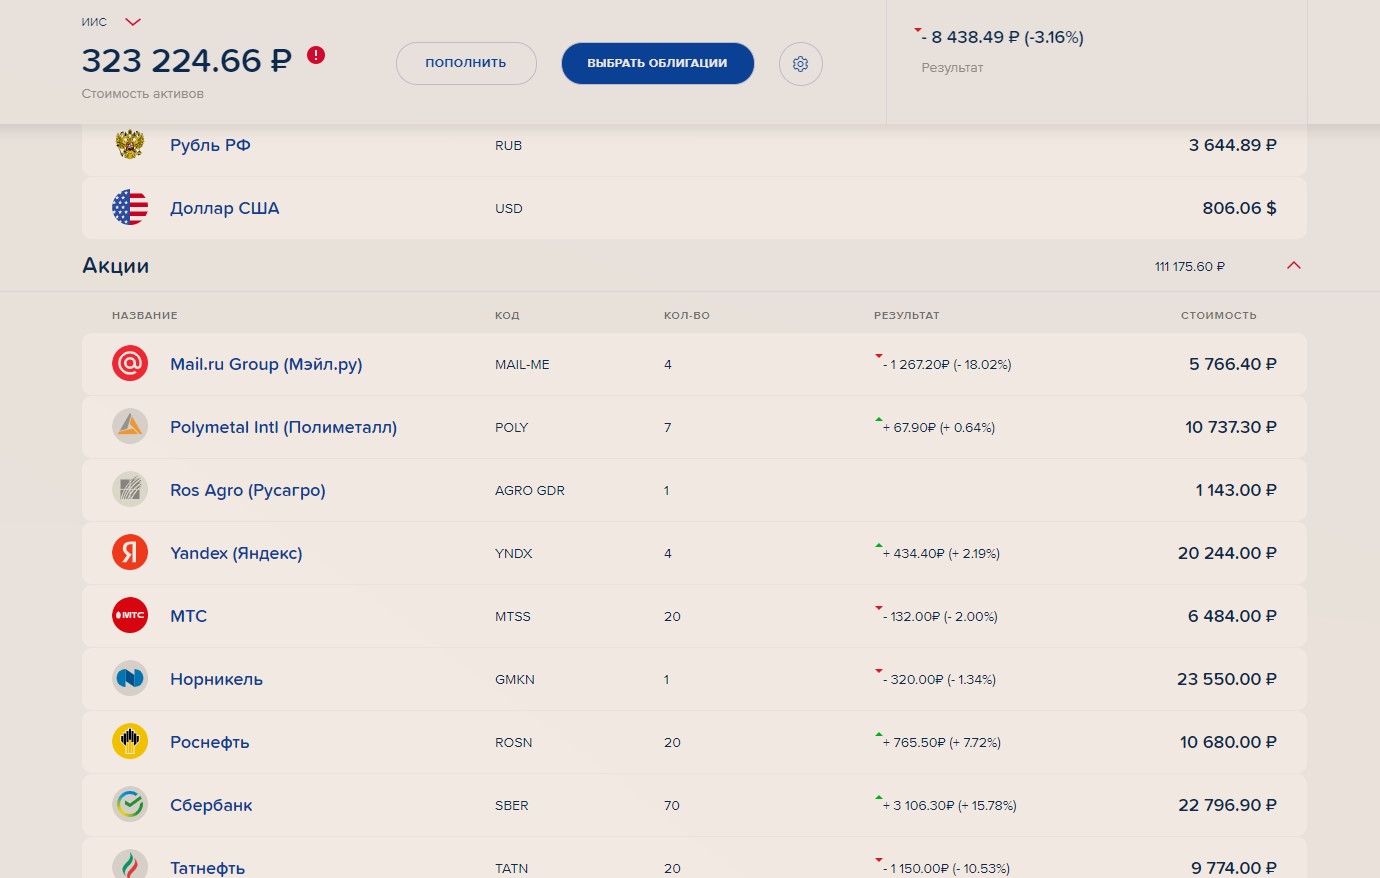Collapse the Акции section chevron
Screen dimensions: 1380x878
1293,266
